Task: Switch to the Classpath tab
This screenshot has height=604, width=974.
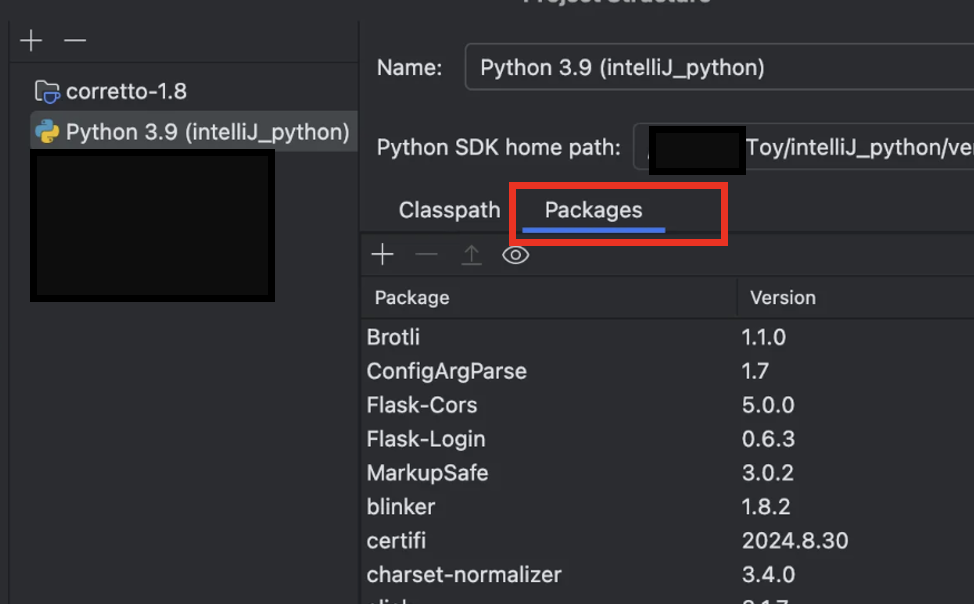Action: pyautogui.click(x=450, y=210)
